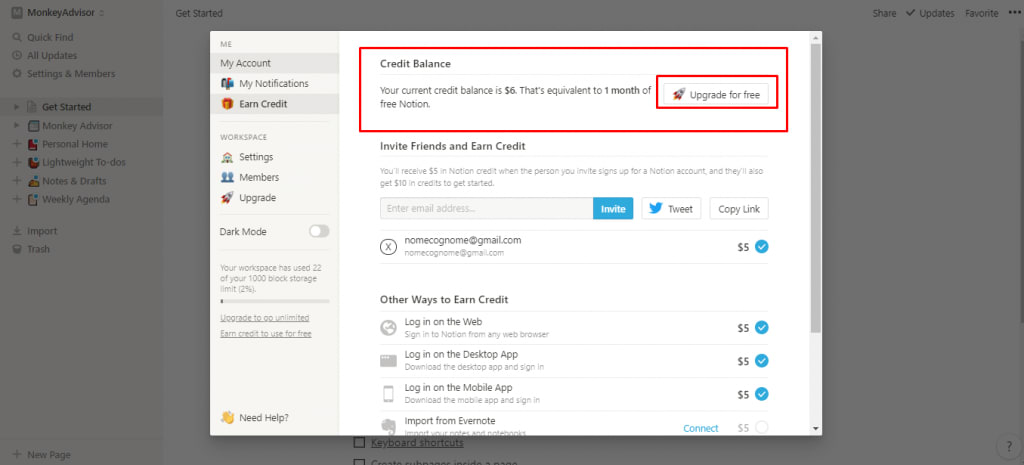1024x465 pixels.
Task: Click the plus next to Weekly Agenda
Action: coord(16,200)
